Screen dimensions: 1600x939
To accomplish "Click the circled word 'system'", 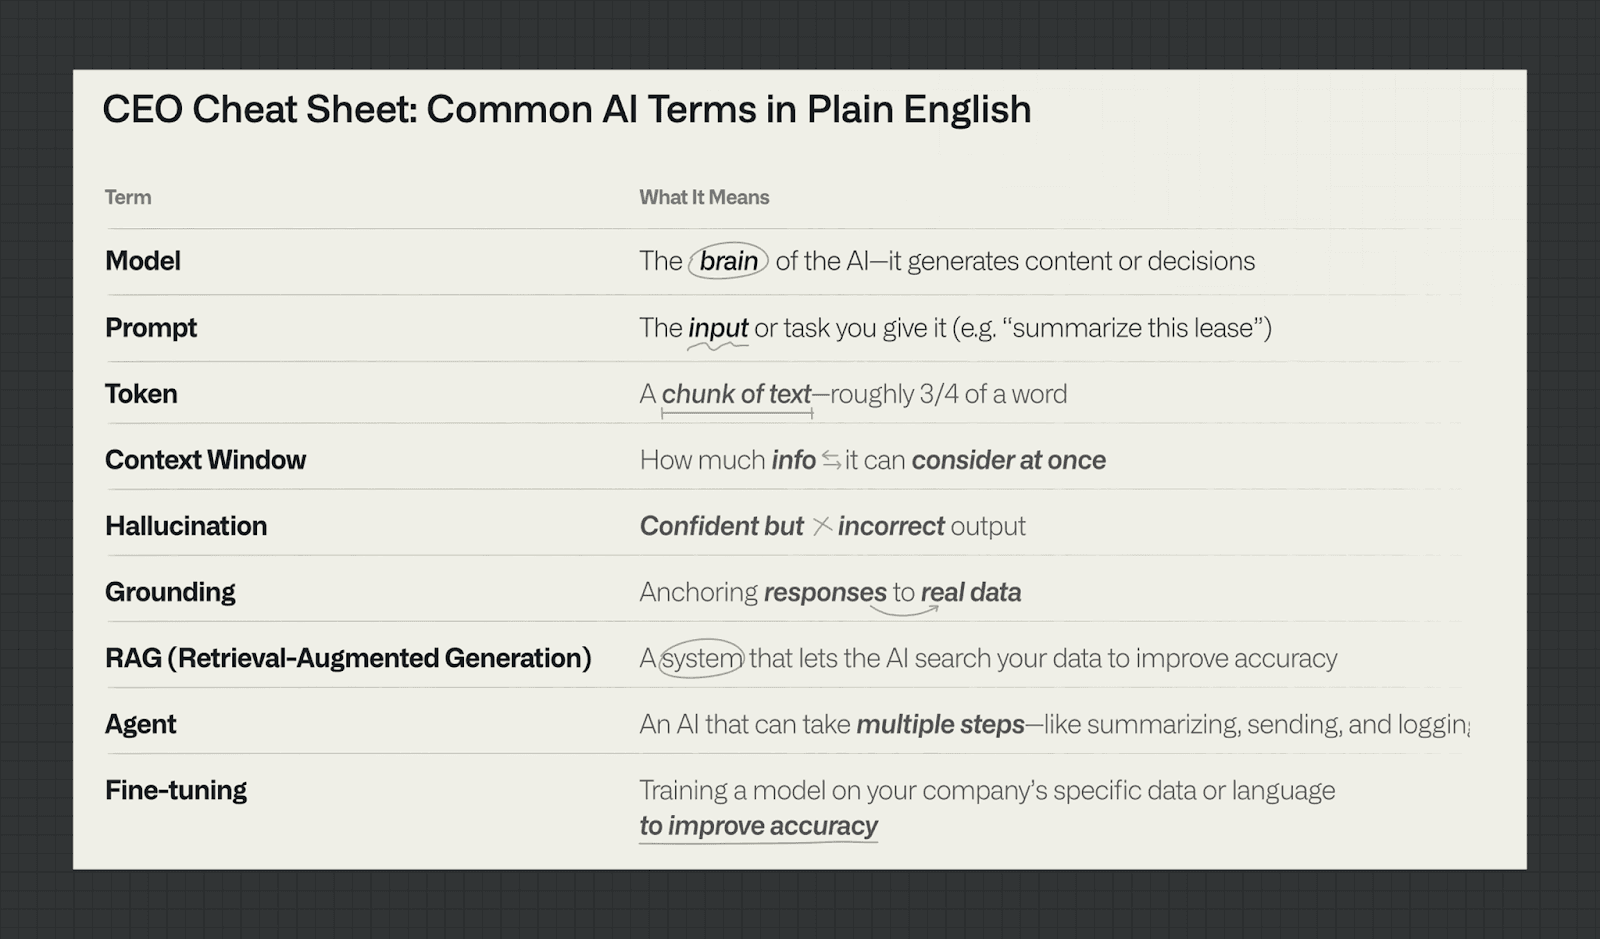I will tap(702, 658).
